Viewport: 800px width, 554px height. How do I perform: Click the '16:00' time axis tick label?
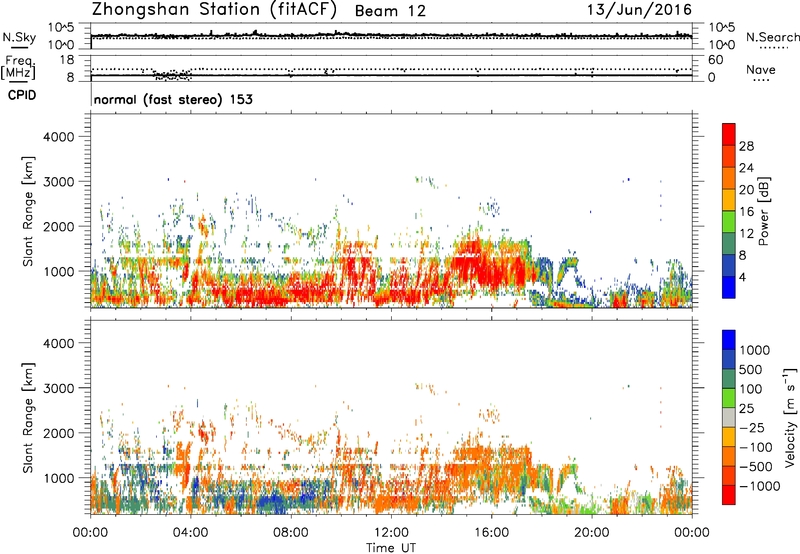point(491,533)
